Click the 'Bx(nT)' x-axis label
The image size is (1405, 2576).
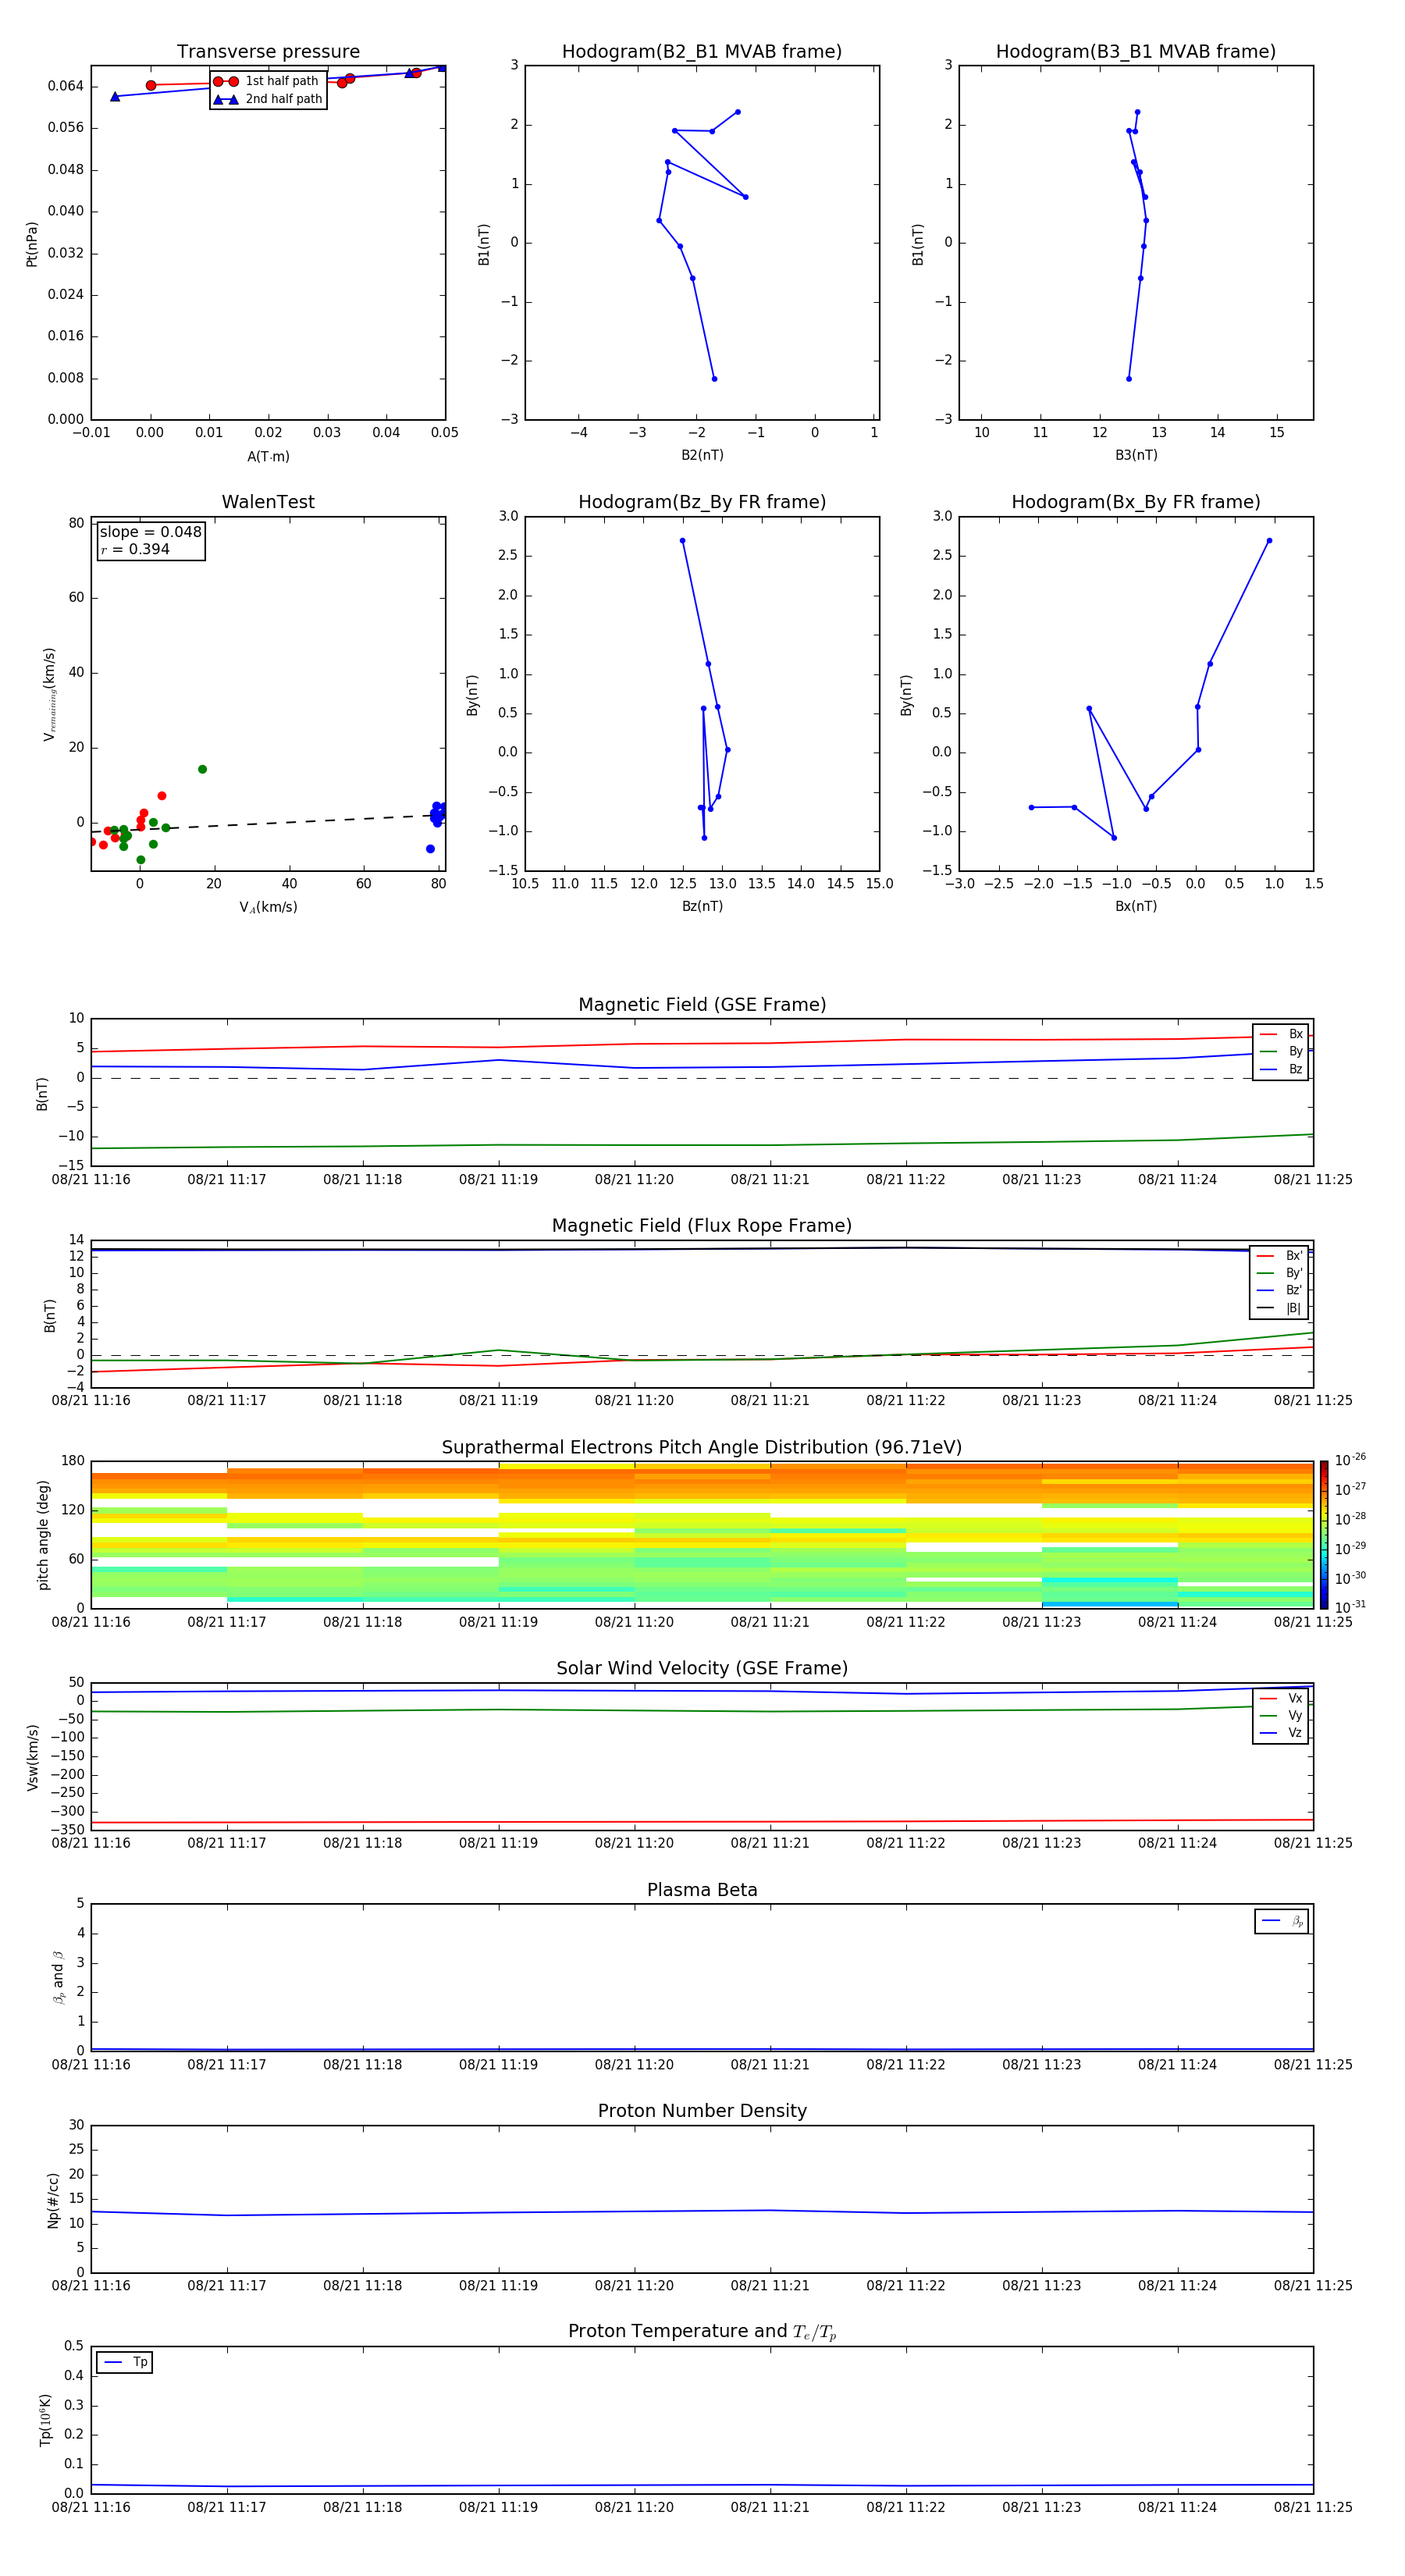1136,906
